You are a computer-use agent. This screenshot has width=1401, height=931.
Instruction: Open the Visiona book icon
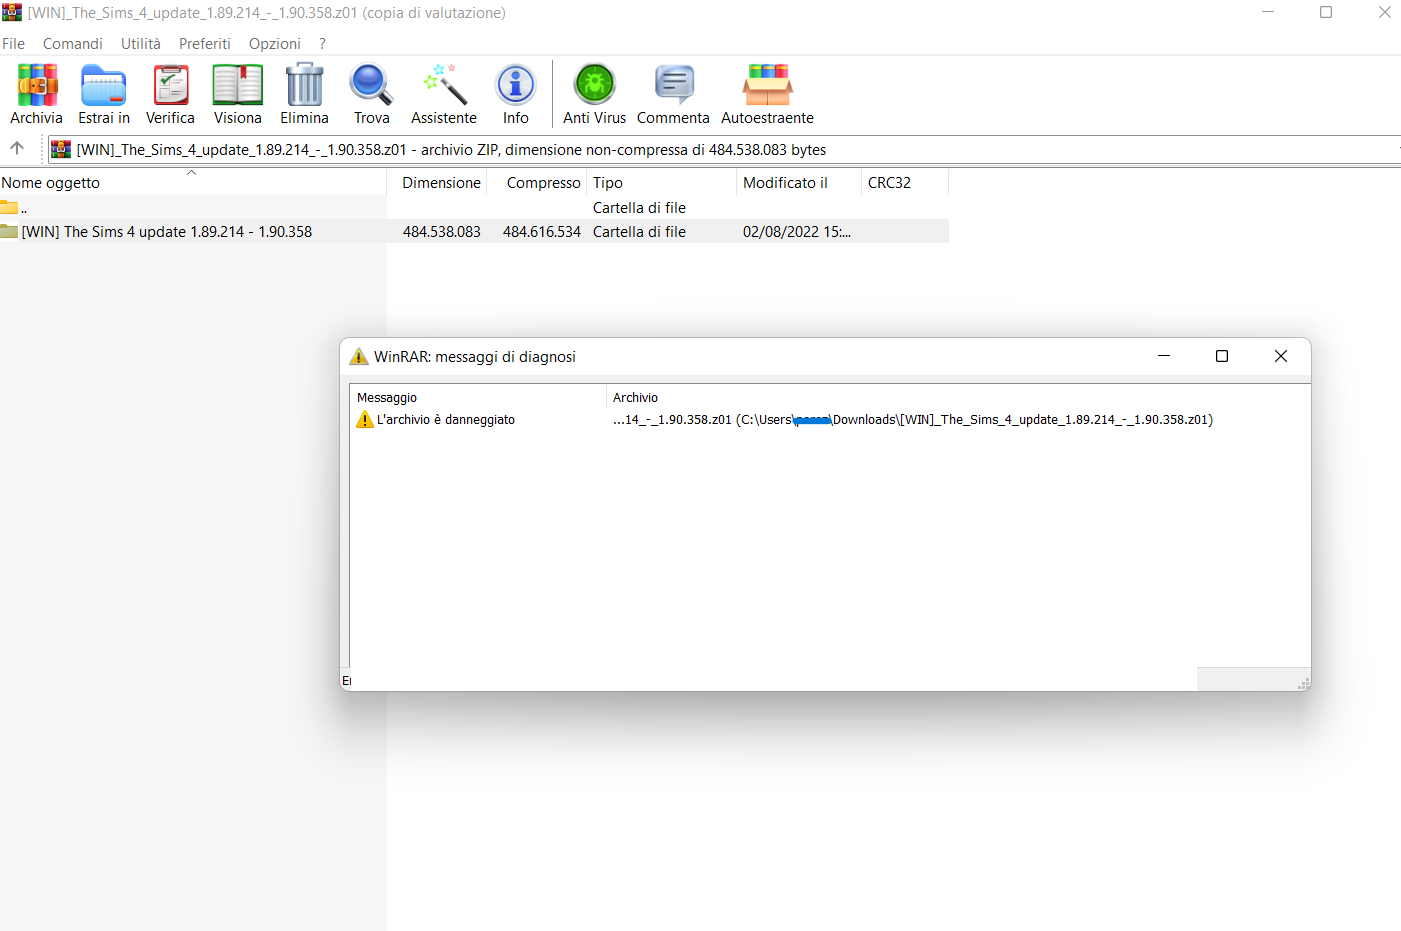[x=238, y=86]
